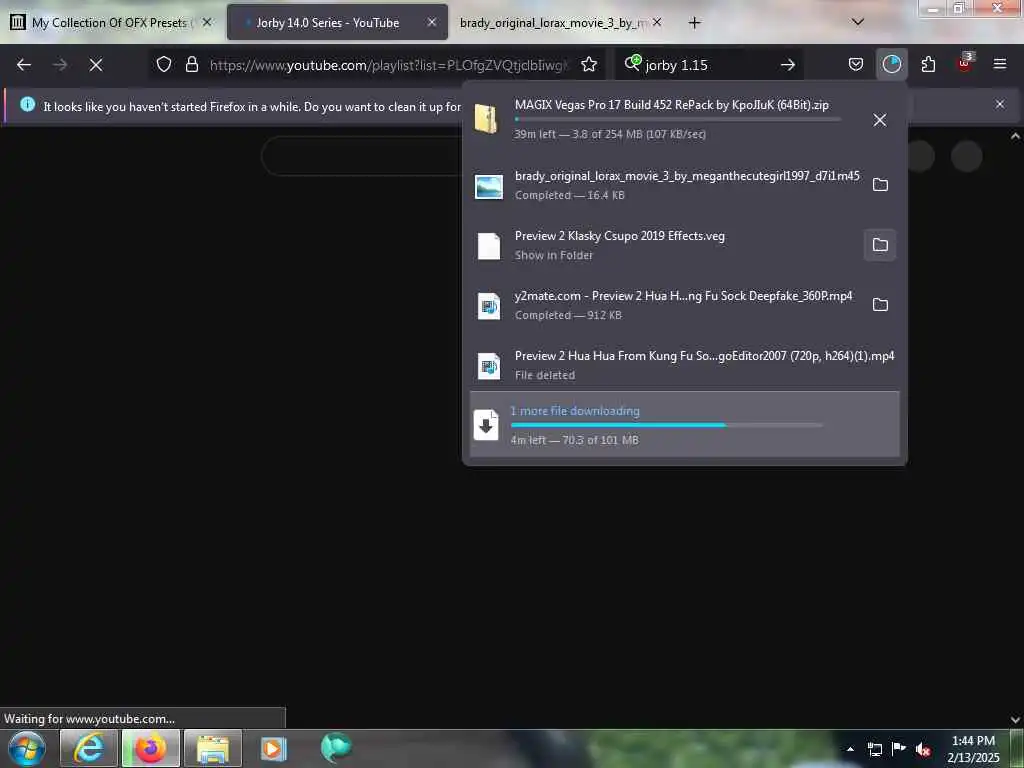The height and width of the screenshot is (768, 1024).
Task: Open the tracking protection shield icon
Action: 164,65
